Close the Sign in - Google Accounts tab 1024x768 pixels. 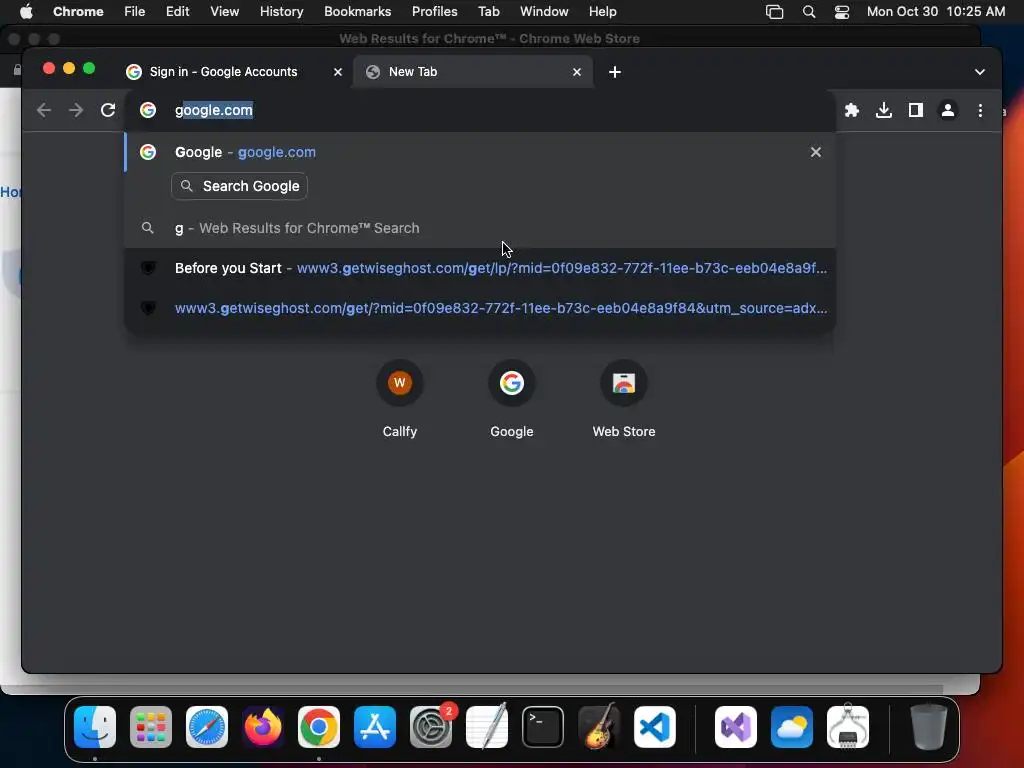(338, 72)
